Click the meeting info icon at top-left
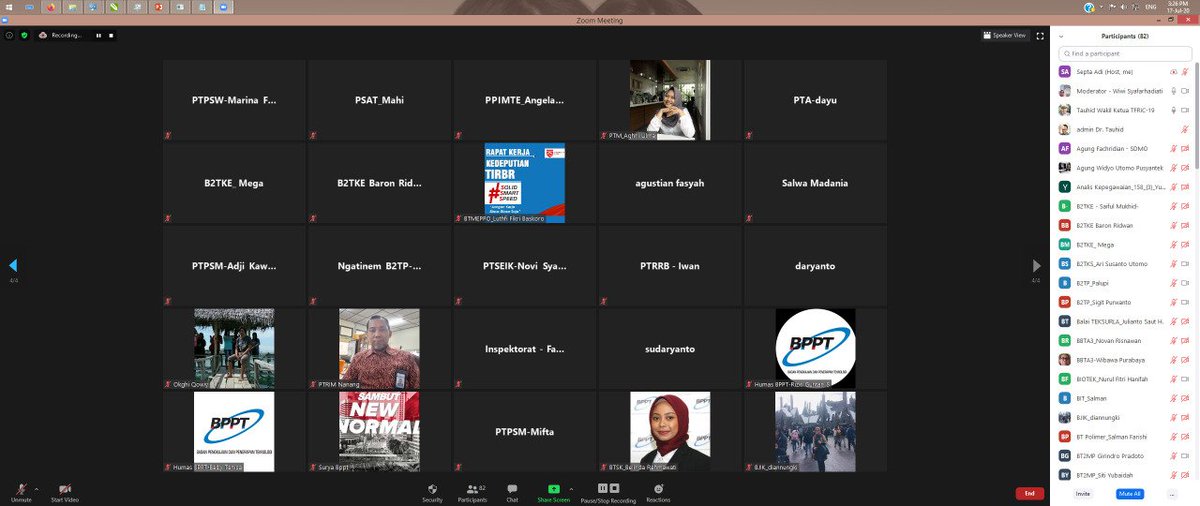This screenshot has width=1200, height=506. [x=9, y=35]
